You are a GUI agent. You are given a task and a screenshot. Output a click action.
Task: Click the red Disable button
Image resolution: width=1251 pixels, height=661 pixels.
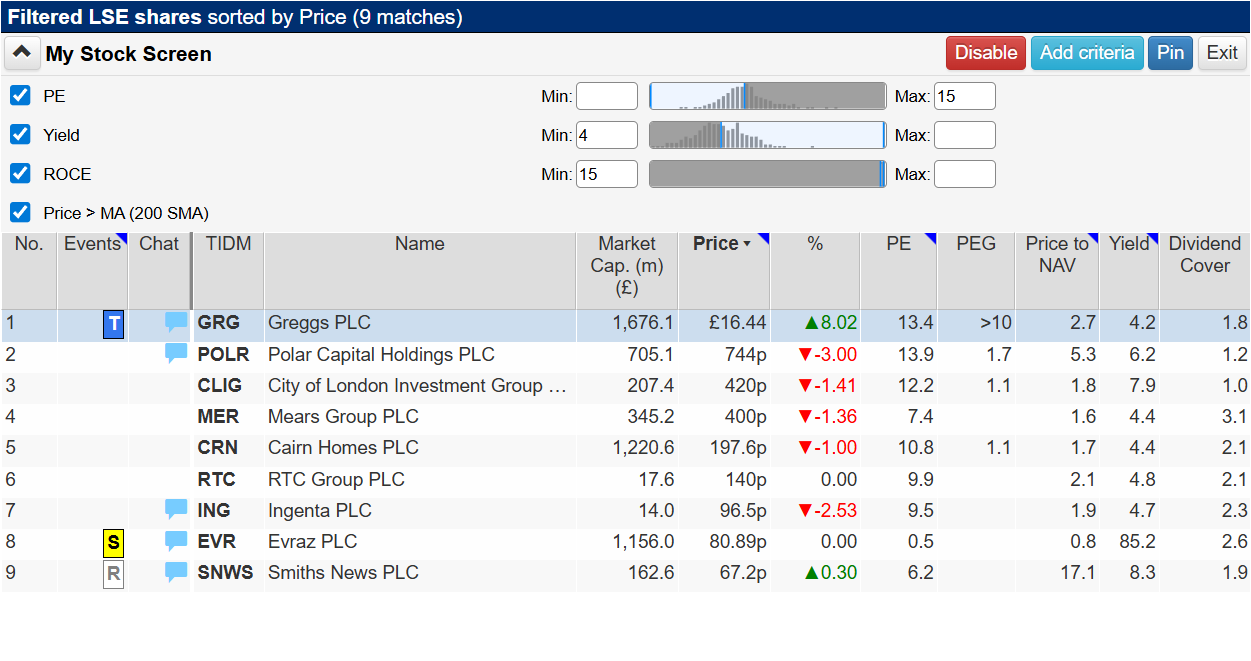[x=986, y=53]
